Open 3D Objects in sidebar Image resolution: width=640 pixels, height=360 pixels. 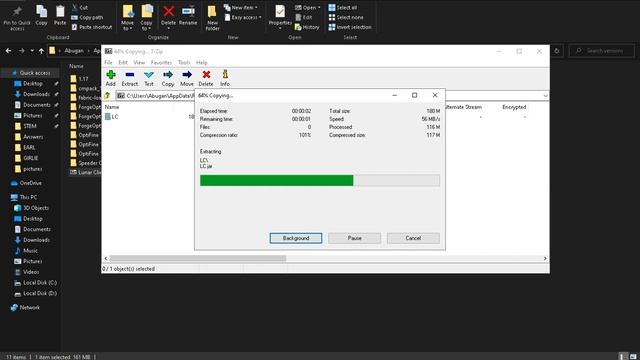click(31, 208)
